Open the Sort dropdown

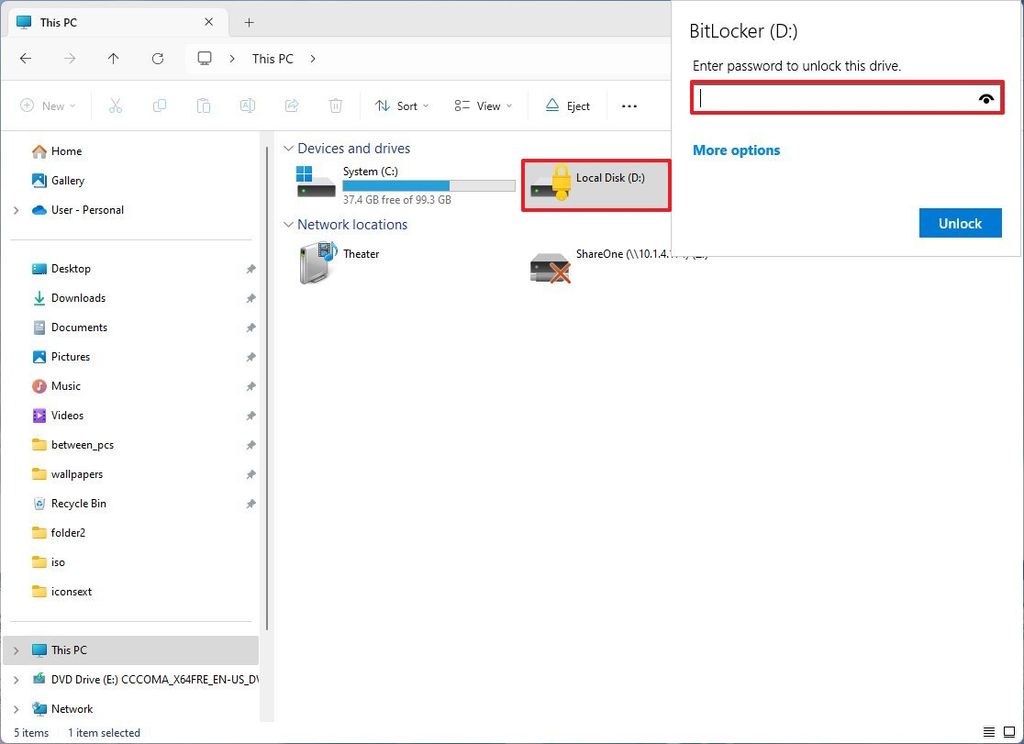(401, 105)
